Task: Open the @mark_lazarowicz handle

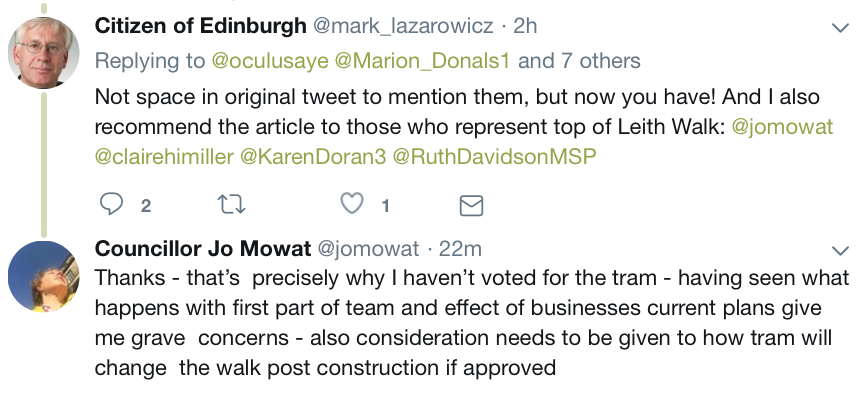Action: click(x=403, y=26)
